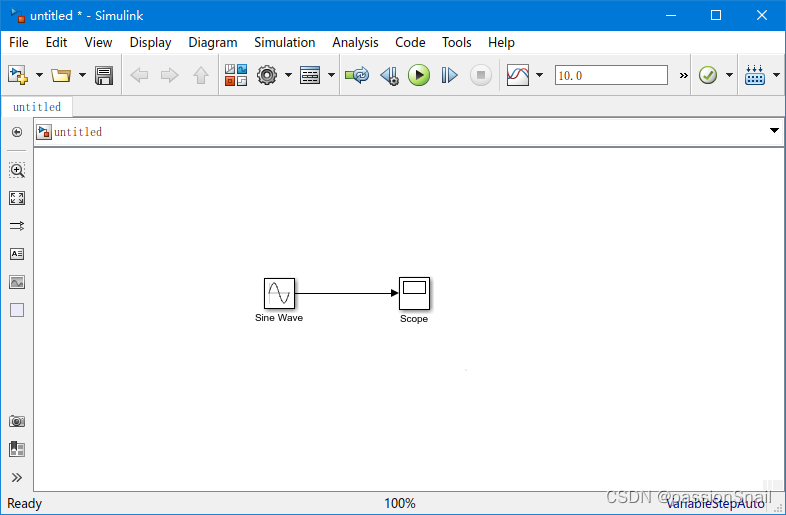Viewport: 786px width, 515px height.
Task: Click the simulation stop time field
Action: [x=611, y=75]
